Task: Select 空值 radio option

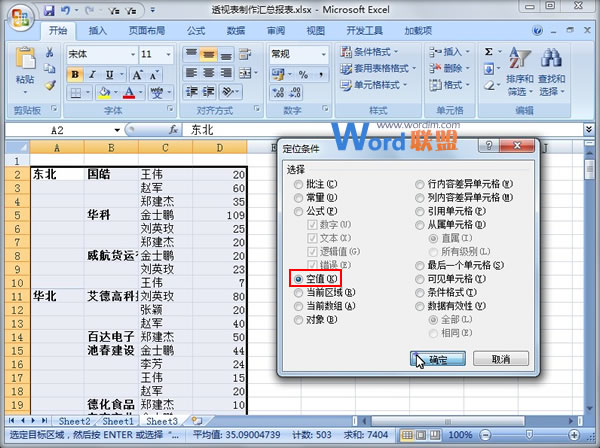Action: [298, 279]
